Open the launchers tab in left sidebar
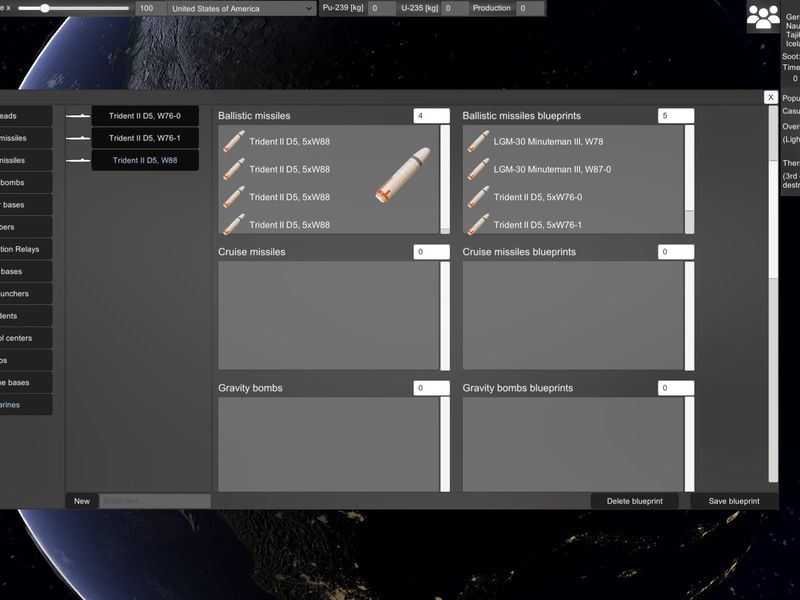 (26, 293)
